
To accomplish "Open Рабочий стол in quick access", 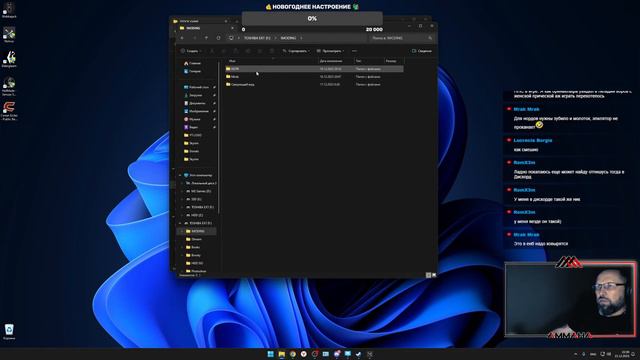I will tap(197, 87).
